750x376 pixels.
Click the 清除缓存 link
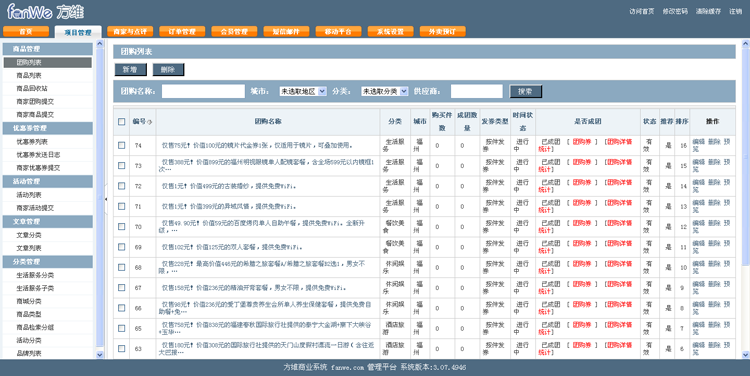tap(708, 11)
